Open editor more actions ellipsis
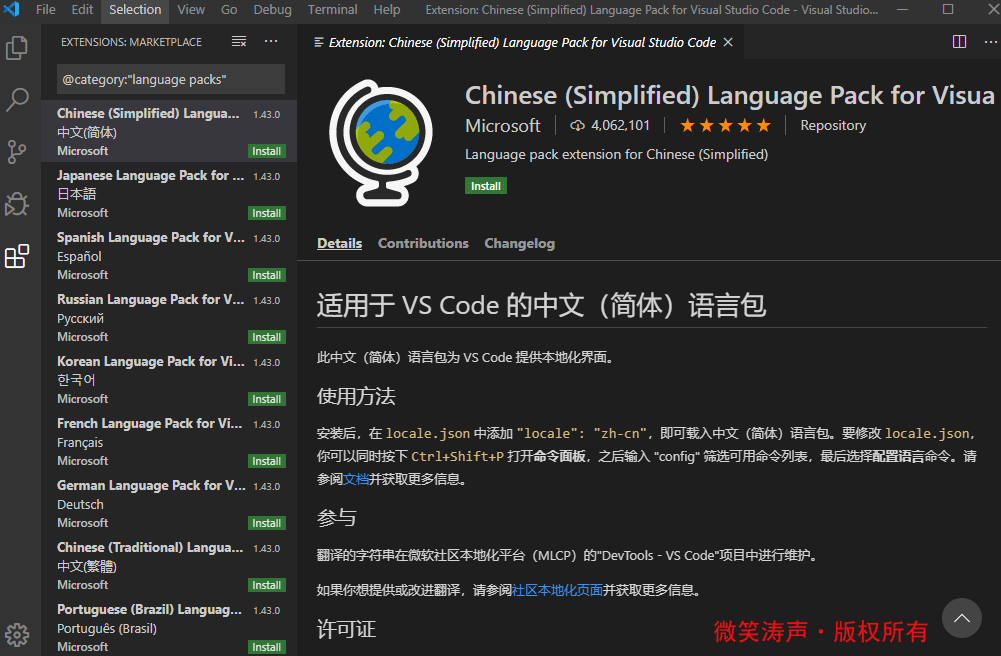Image resolution: width=1001 pixels, height=656 pixels. coord(990,42)
